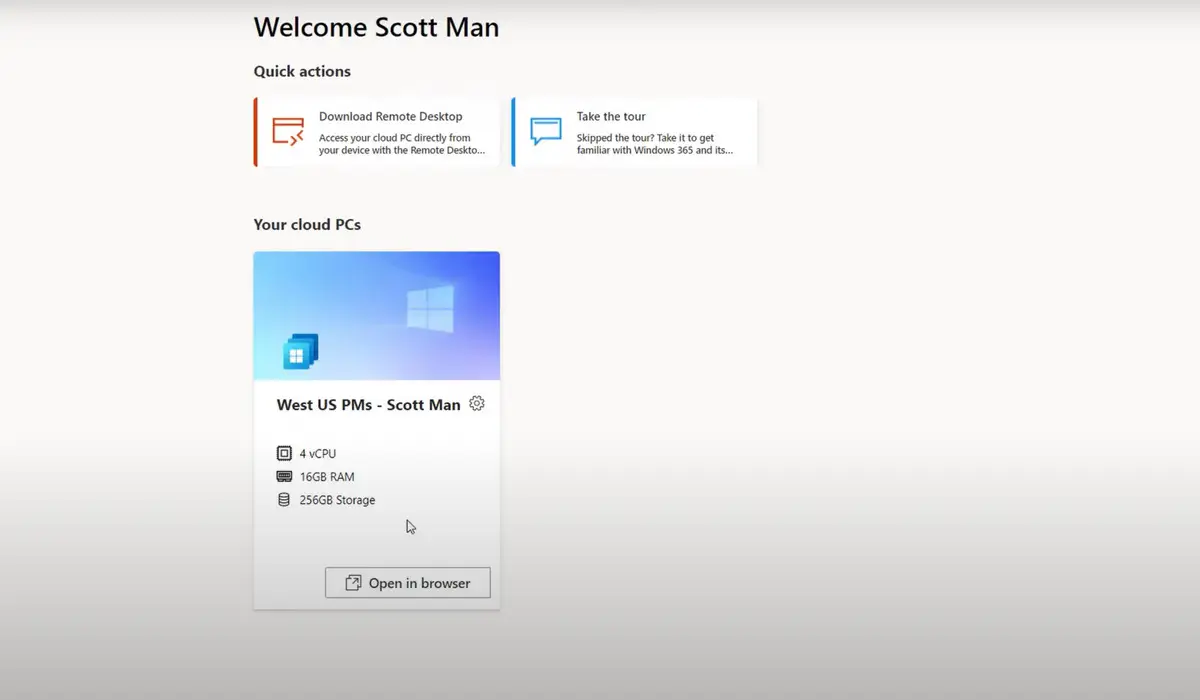The image size is (1200, 700).
Task: Click the Welcome Scott Man heading
Action: 376,27
